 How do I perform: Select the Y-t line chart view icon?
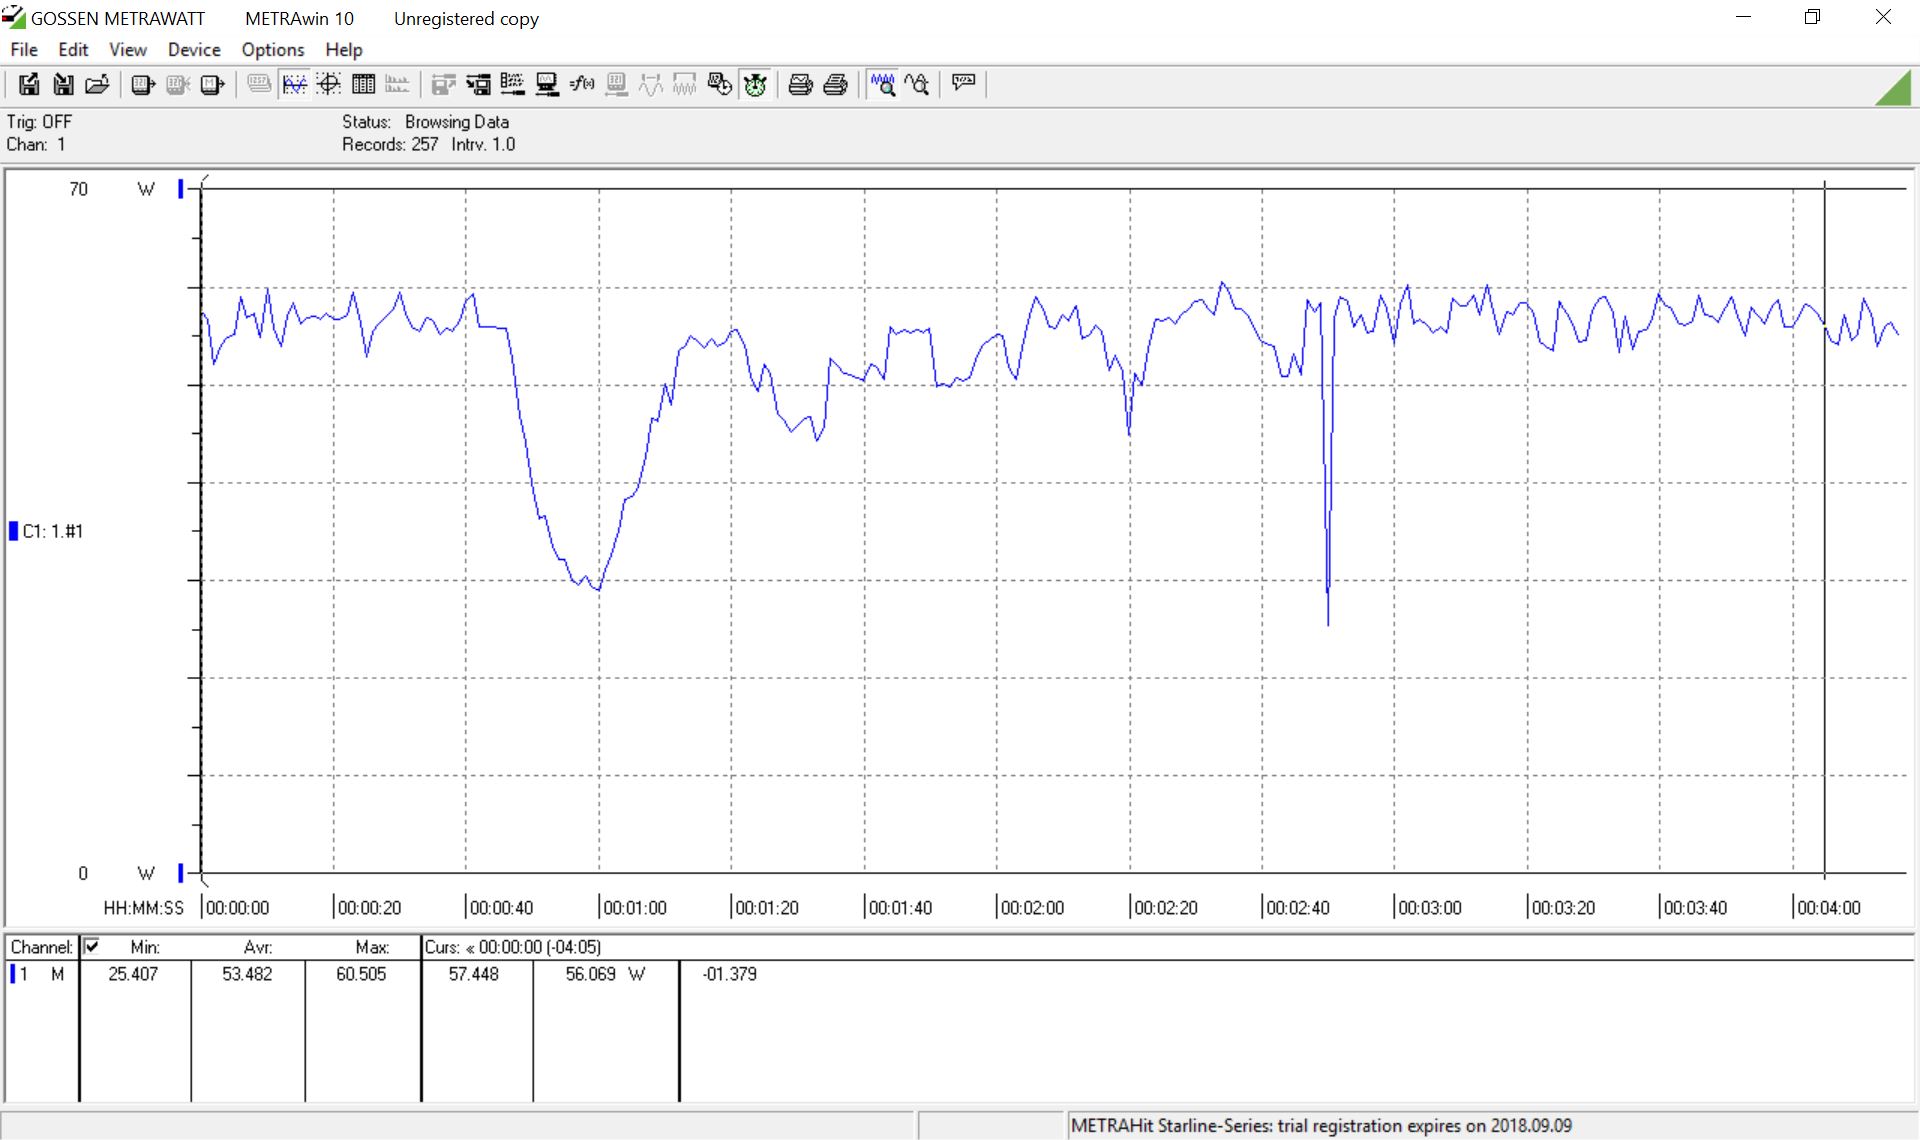click(294, 85)
